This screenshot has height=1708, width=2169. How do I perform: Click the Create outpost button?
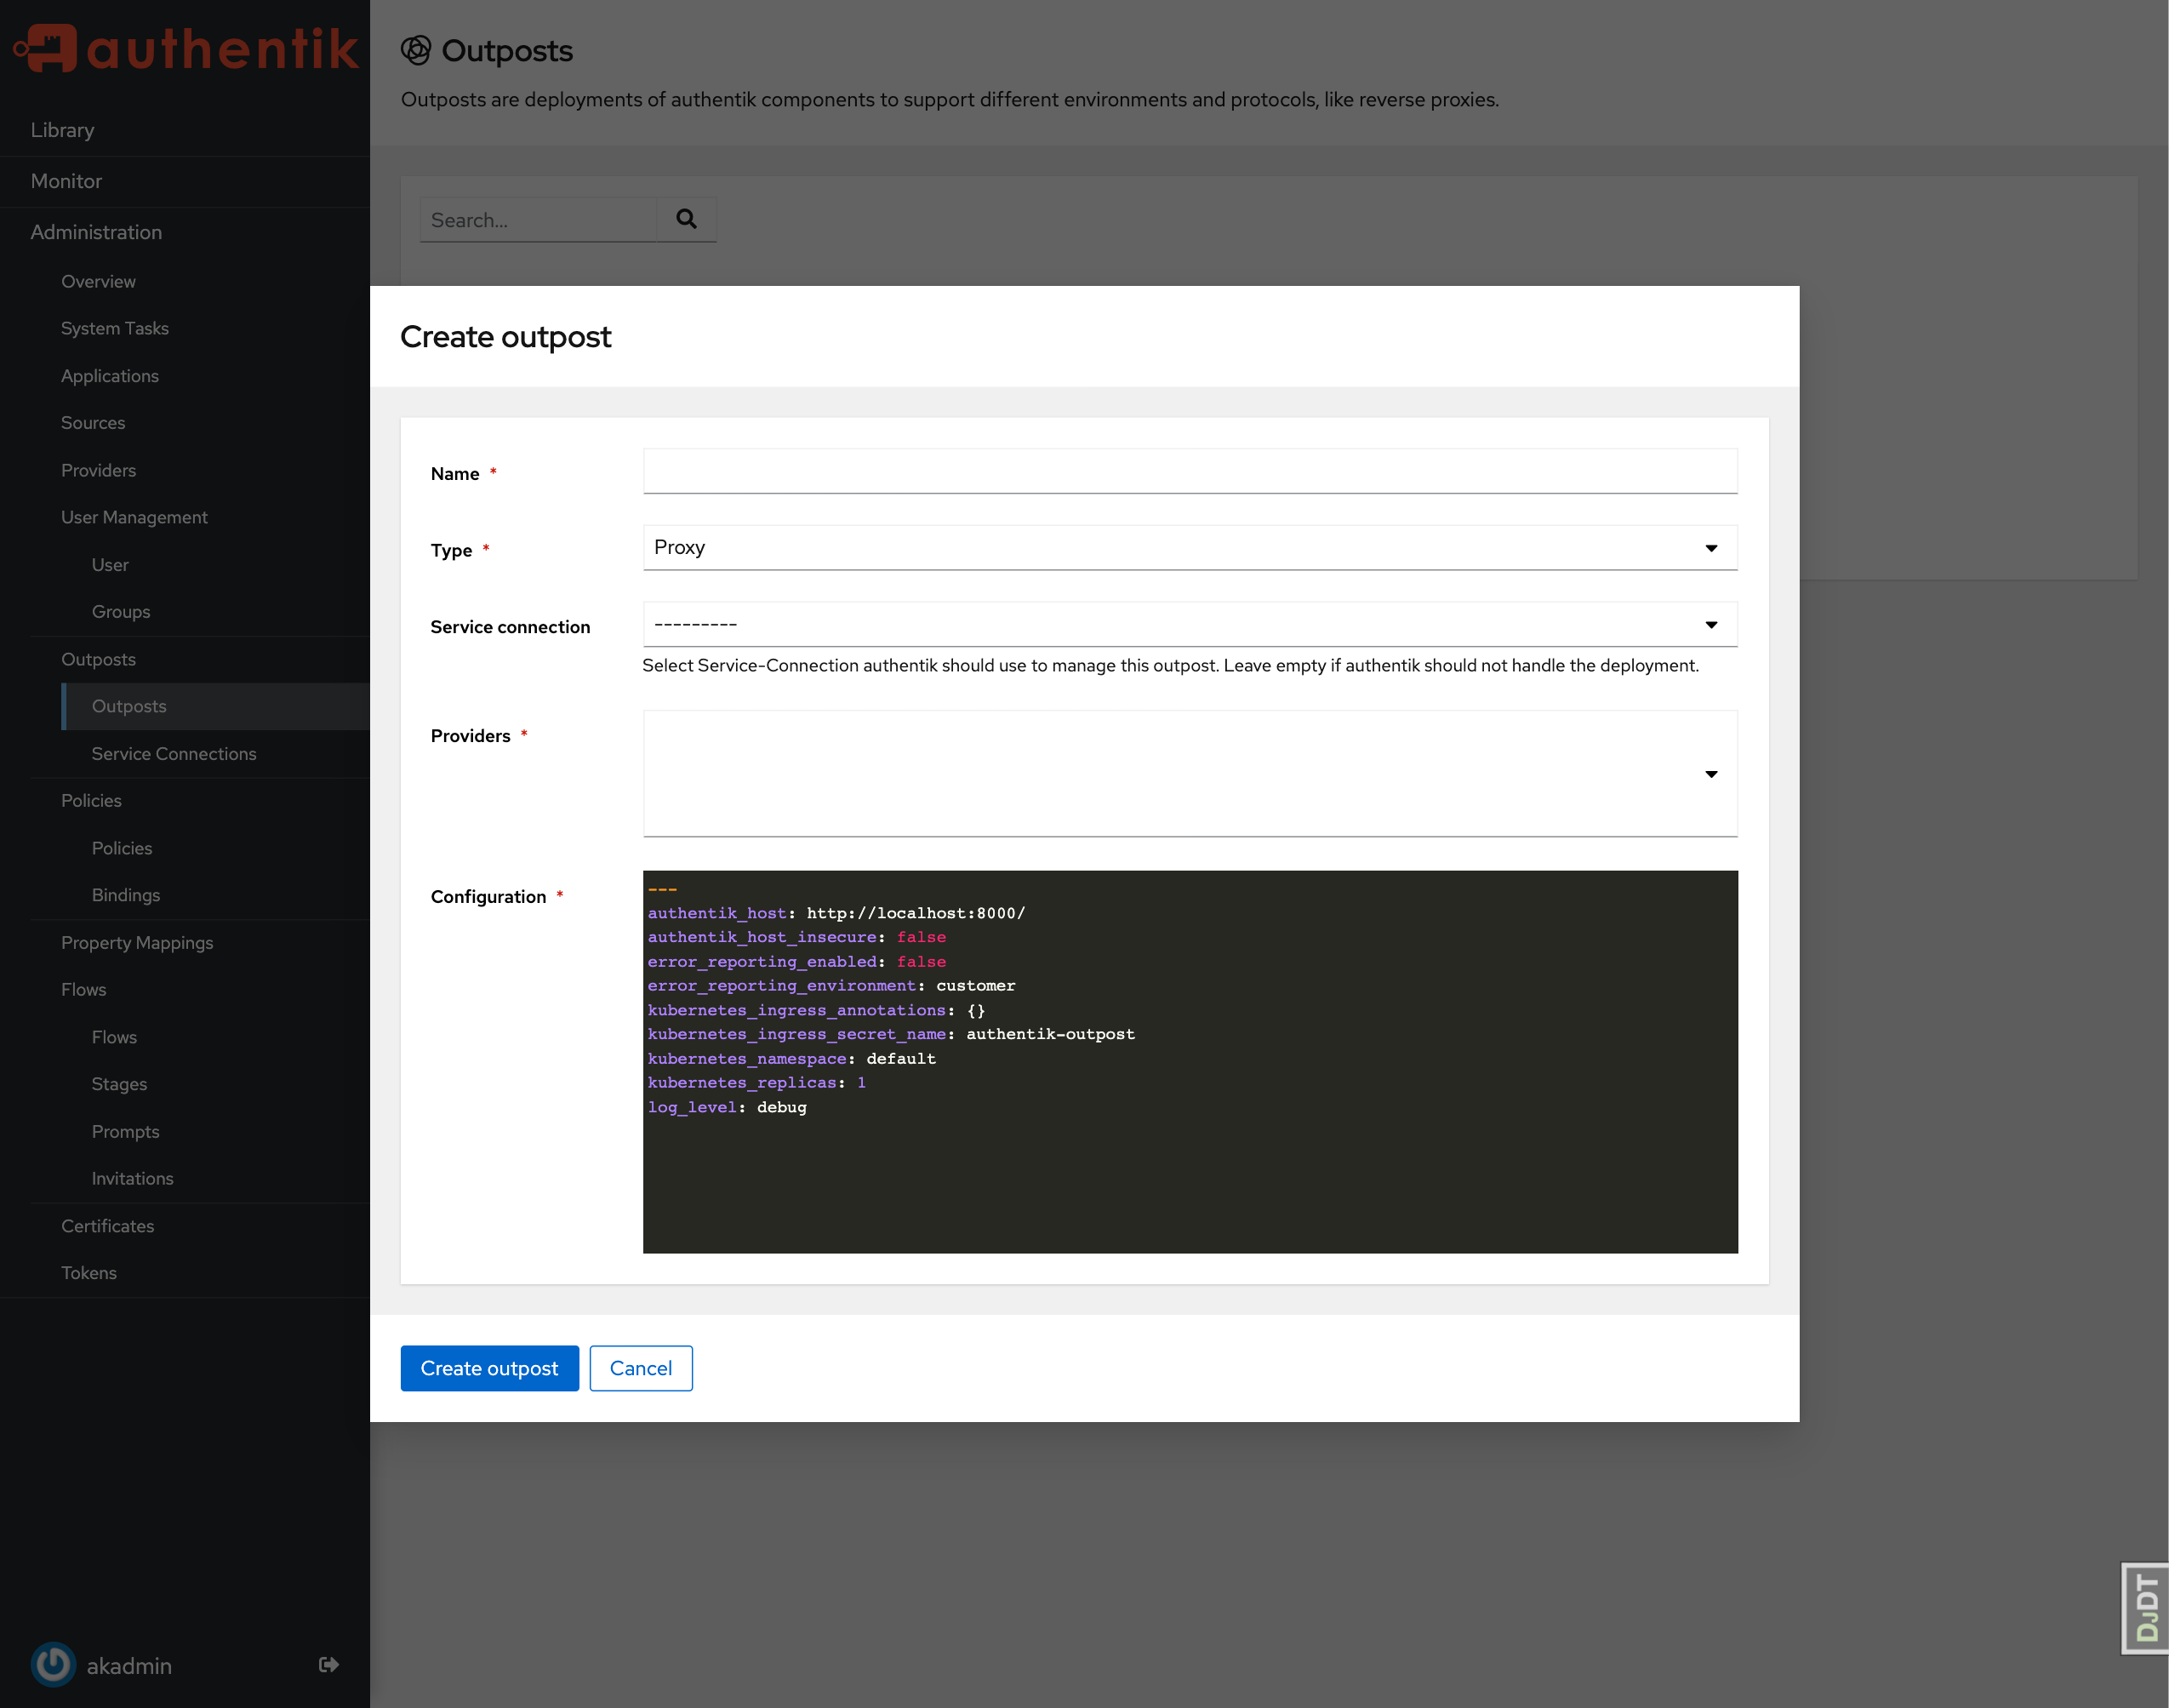tap(489, 1367)
